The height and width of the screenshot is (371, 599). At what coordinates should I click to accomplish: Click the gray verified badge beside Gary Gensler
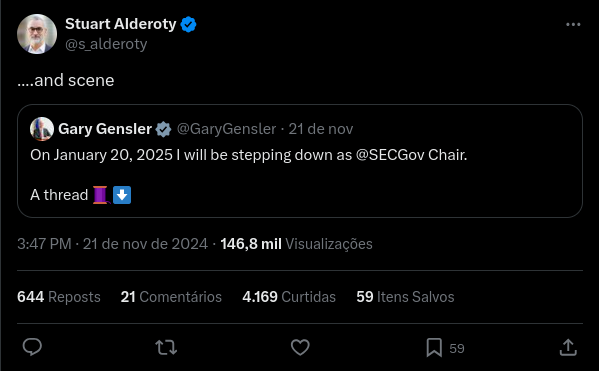(x=164, y=129)
